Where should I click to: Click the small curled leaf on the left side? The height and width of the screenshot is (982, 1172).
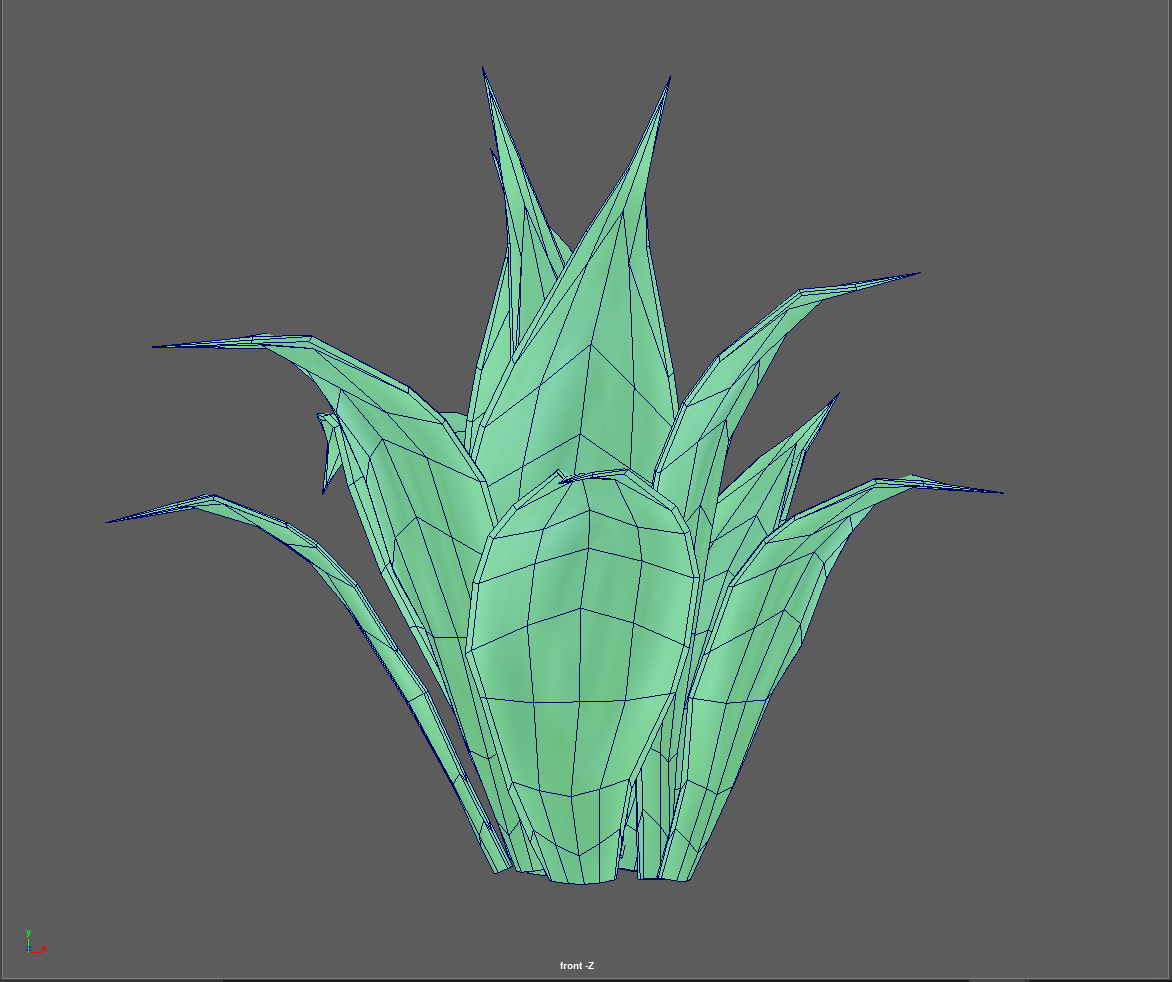[x=329, y=450]
